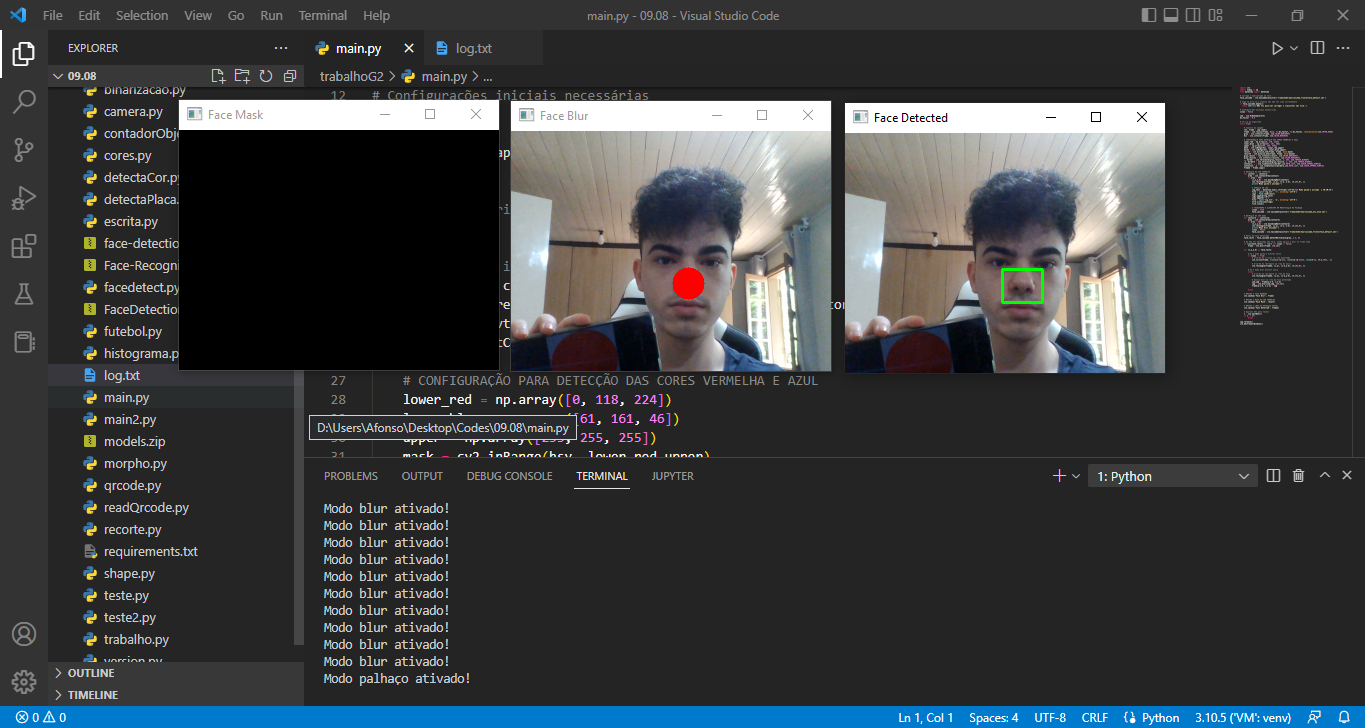Kill the active terminal
Image resolution: width=1365 pixels, height=728 pixels.
[x=1298, y=475]
